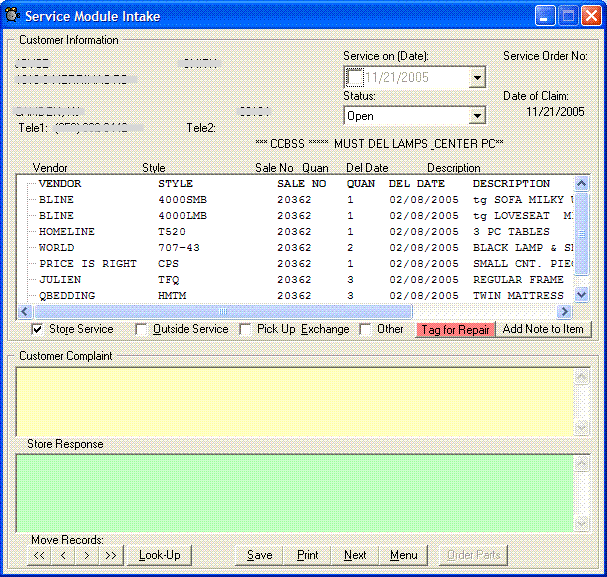Click the Store Response scroll up arrow
607x577 pixels.
pos(581,464)
